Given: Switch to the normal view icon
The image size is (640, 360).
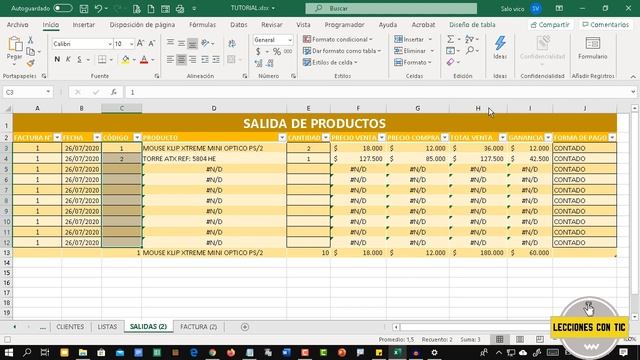Looking at the screenshot, I should coord(500,340).
